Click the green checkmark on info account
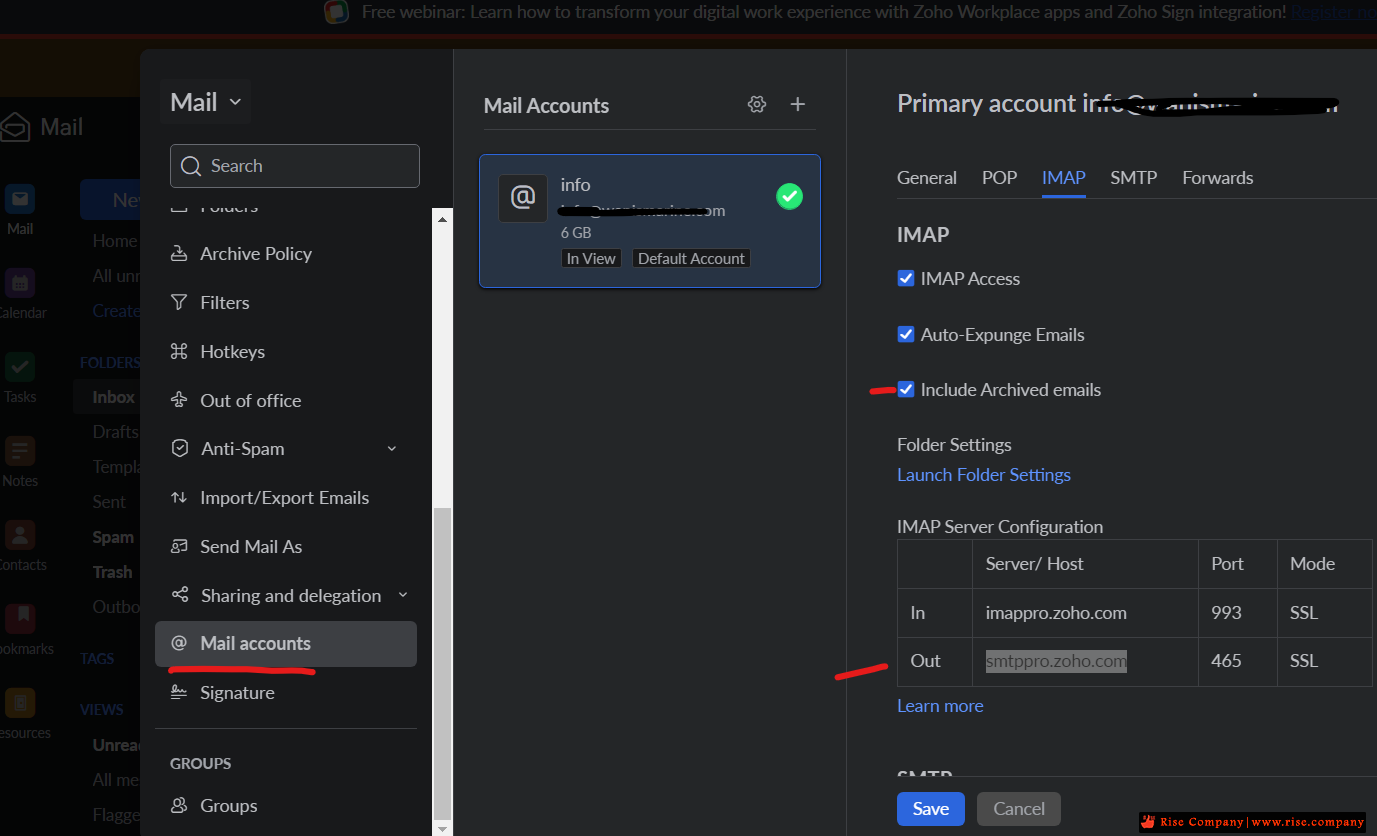This screenshot has width=1377, height=836. pos(789,196)
